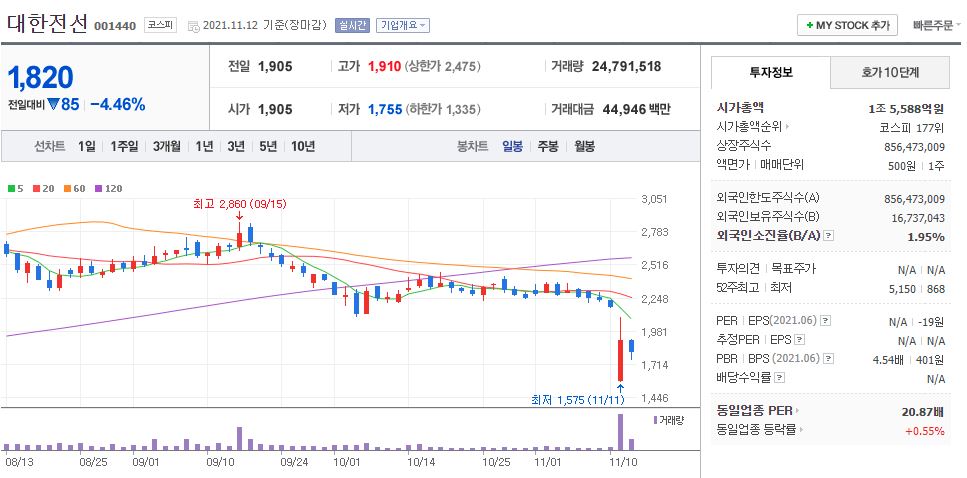Screen dimensions: 967x478
Task: Click the 최저 1,575 (11/11) chart marker
Action: click(578, 400)
